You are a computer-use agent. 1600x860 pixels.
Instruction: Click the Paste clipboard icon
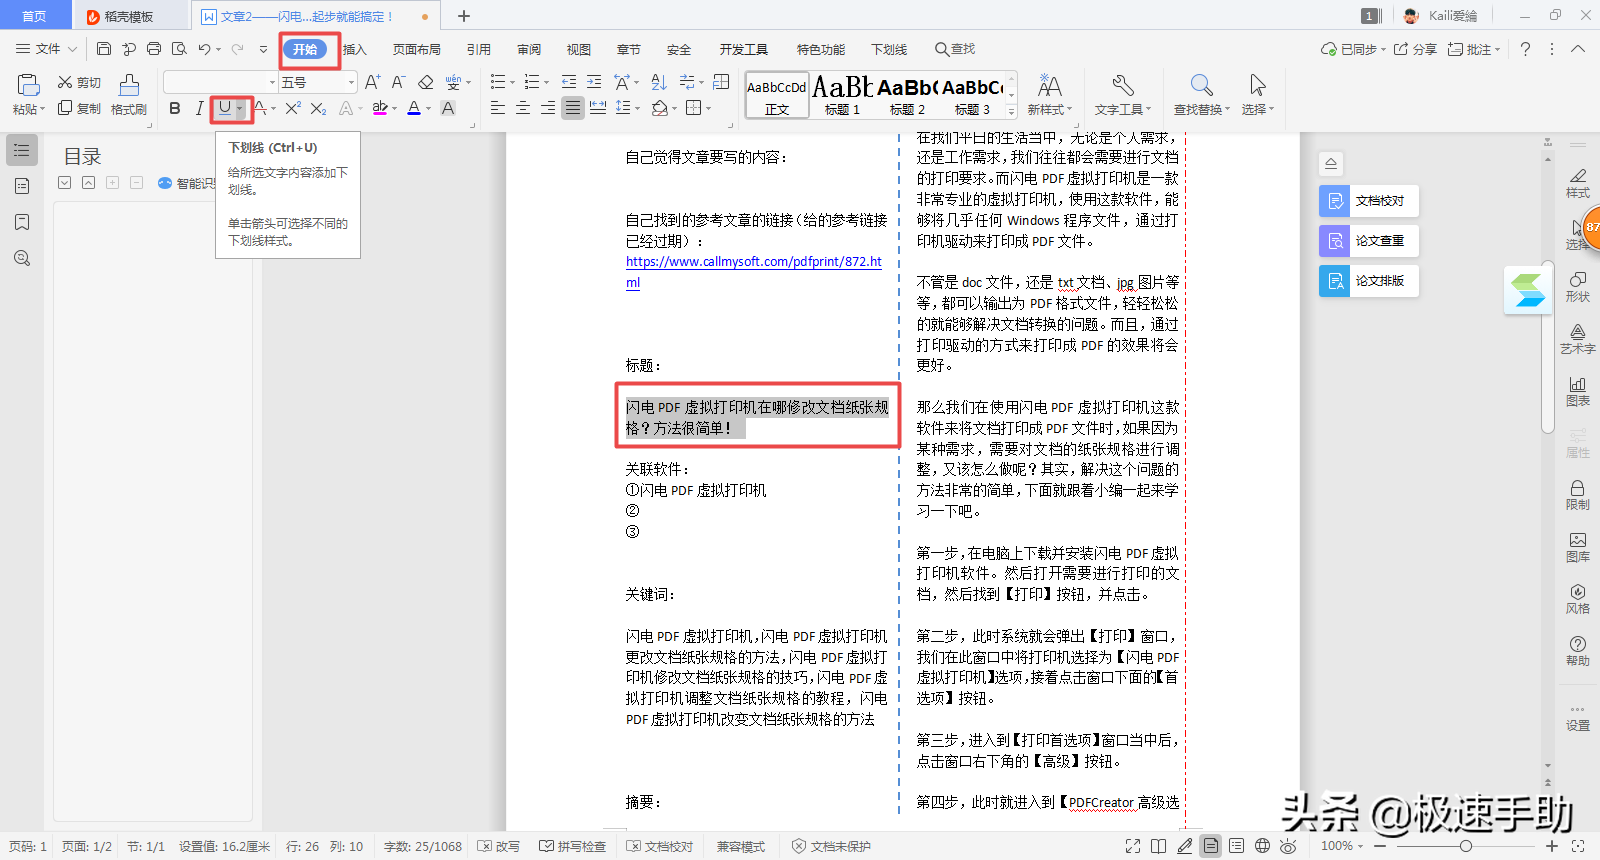[x=28, y=86]
